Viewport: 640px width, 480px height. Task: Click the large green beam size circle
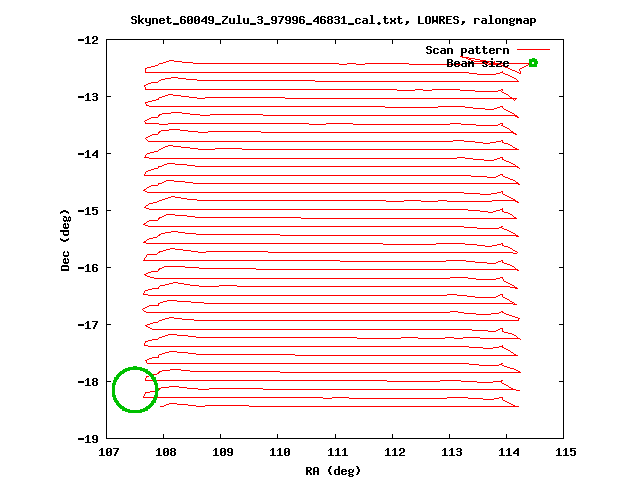pos(135,389)
